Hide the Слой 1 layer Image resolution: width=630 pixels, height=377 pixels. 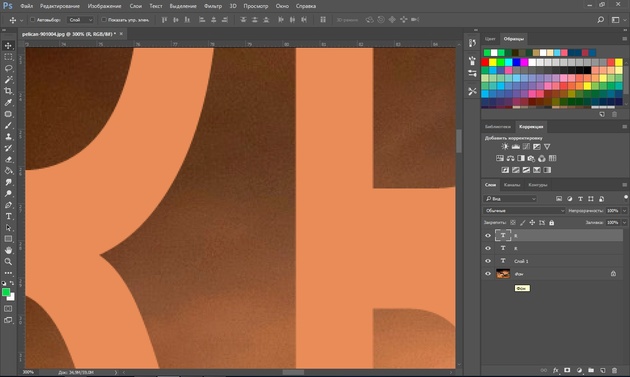coord(488,261)
